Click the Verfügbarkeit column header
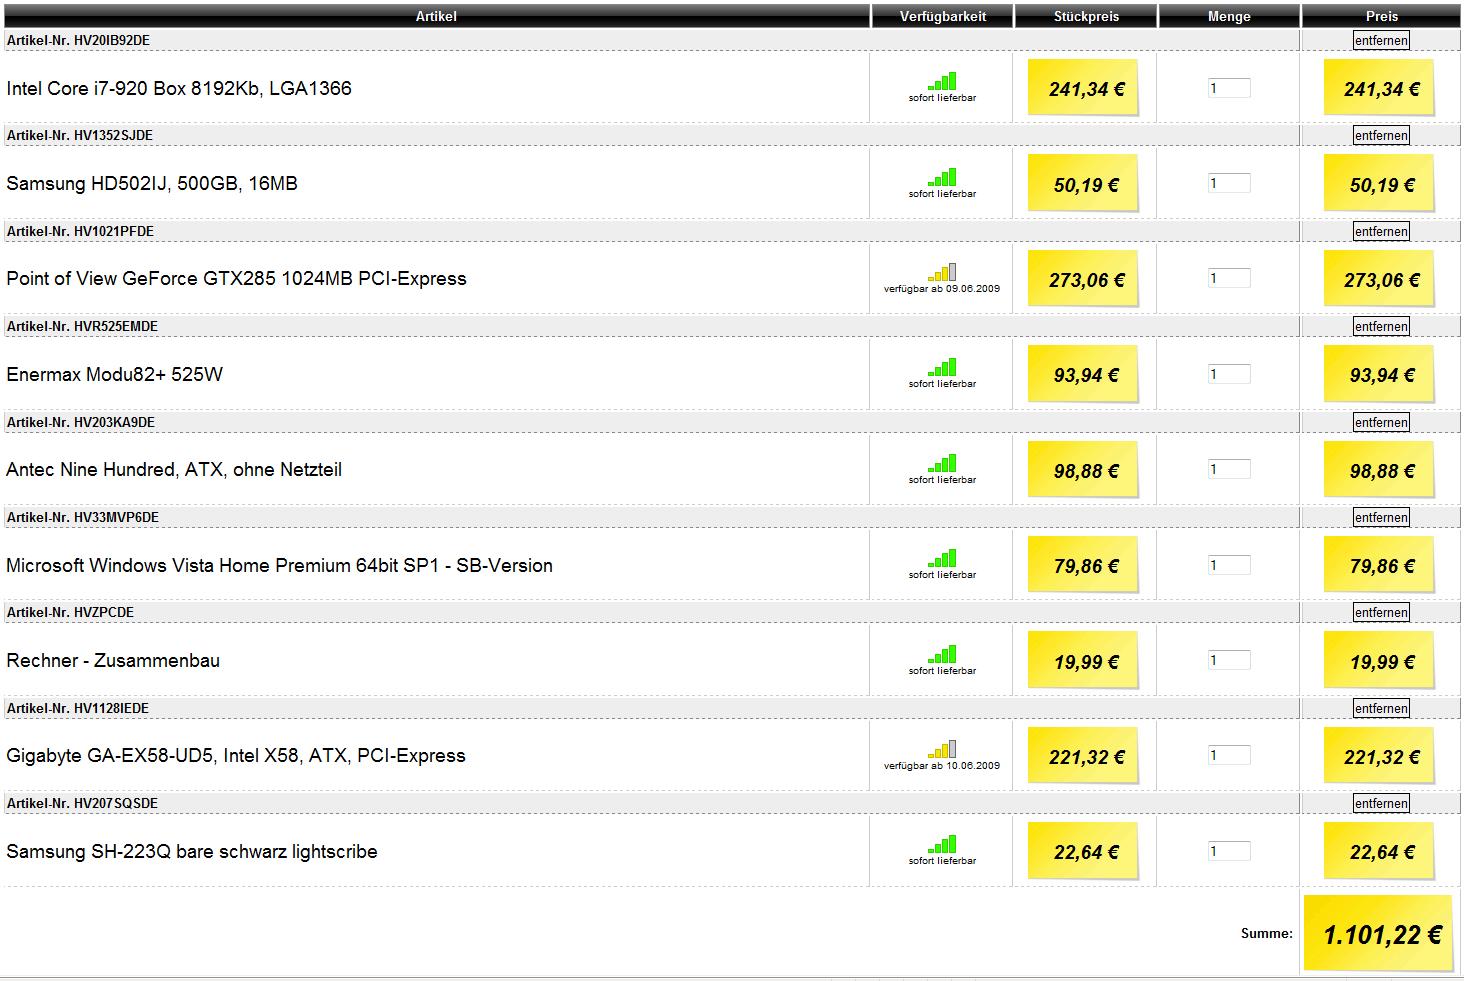 (x=942, y=16)
